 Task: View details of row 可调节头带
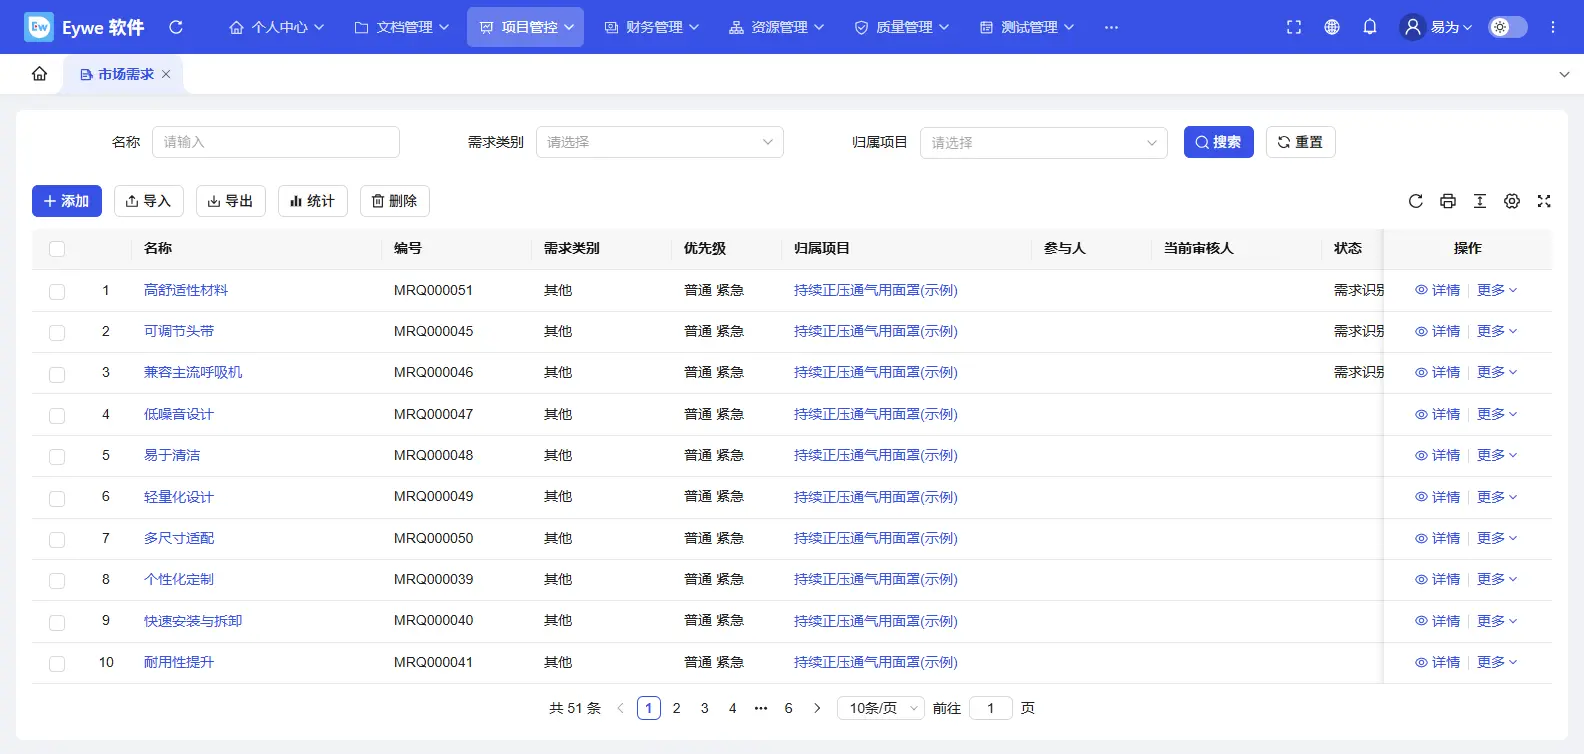tap(1438, 331)
